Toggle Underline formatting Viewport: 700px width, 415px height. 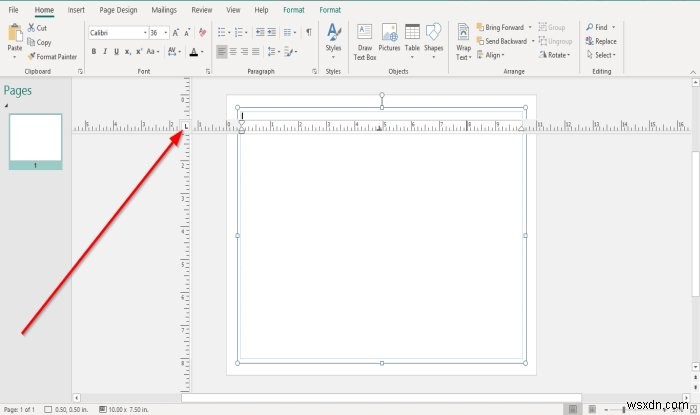point(116,52)
